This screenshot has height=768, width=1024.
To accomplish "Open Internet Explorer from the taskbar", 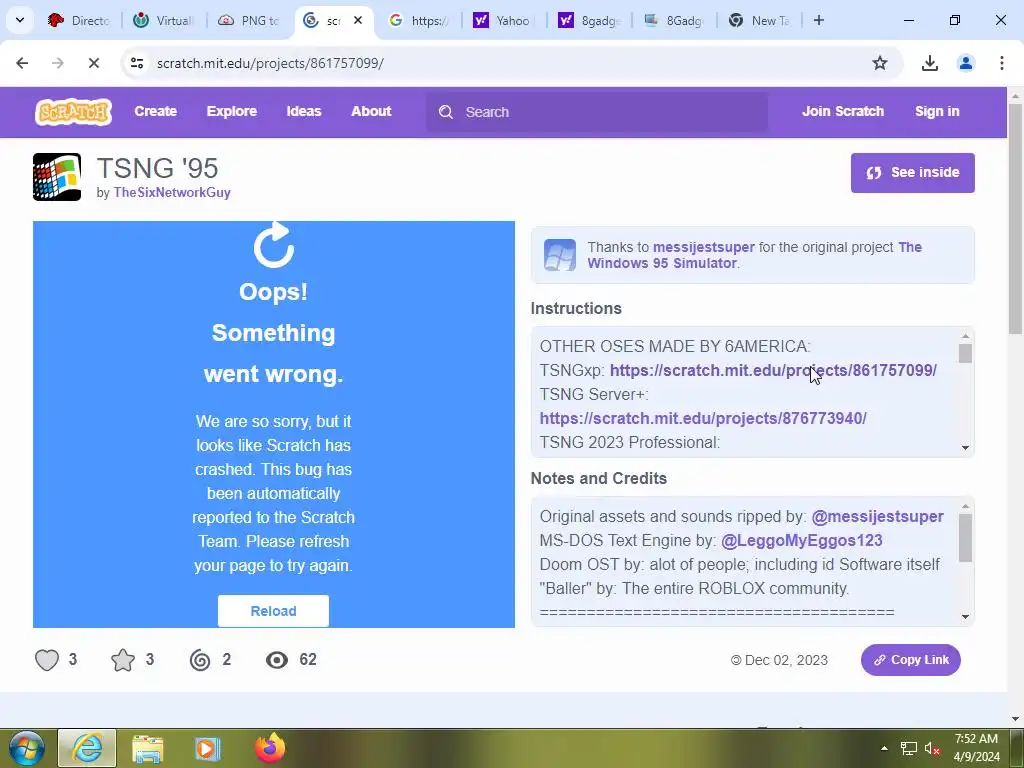I will 87,748.
